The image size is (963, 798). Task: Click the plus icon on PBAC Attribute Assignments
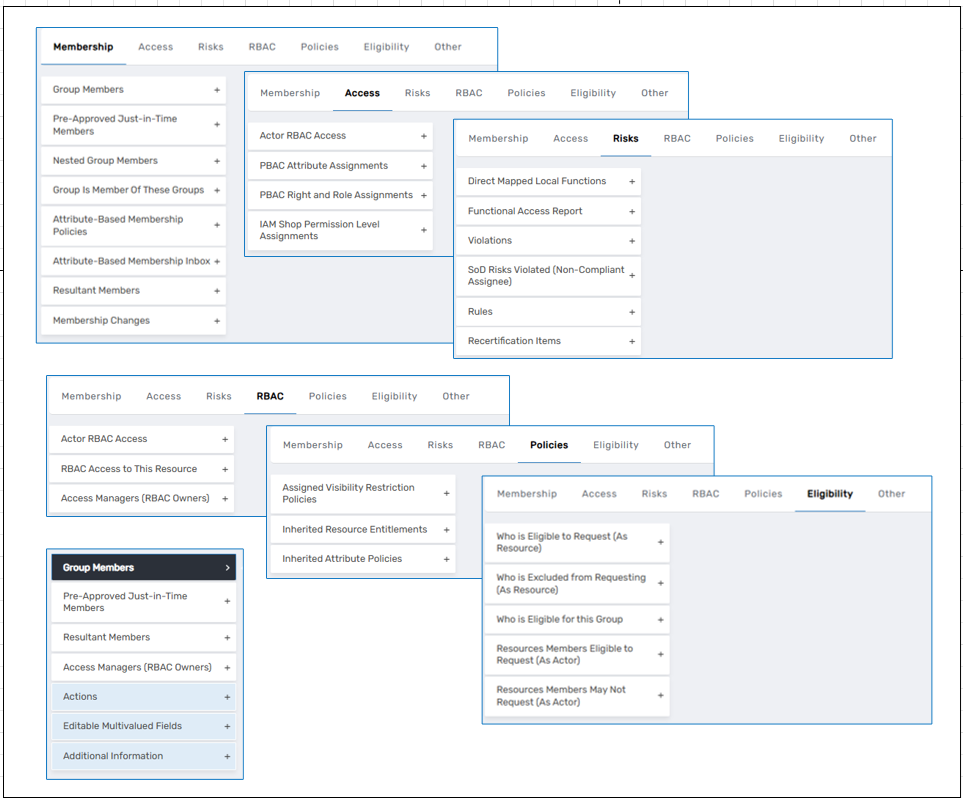[424, 166]
